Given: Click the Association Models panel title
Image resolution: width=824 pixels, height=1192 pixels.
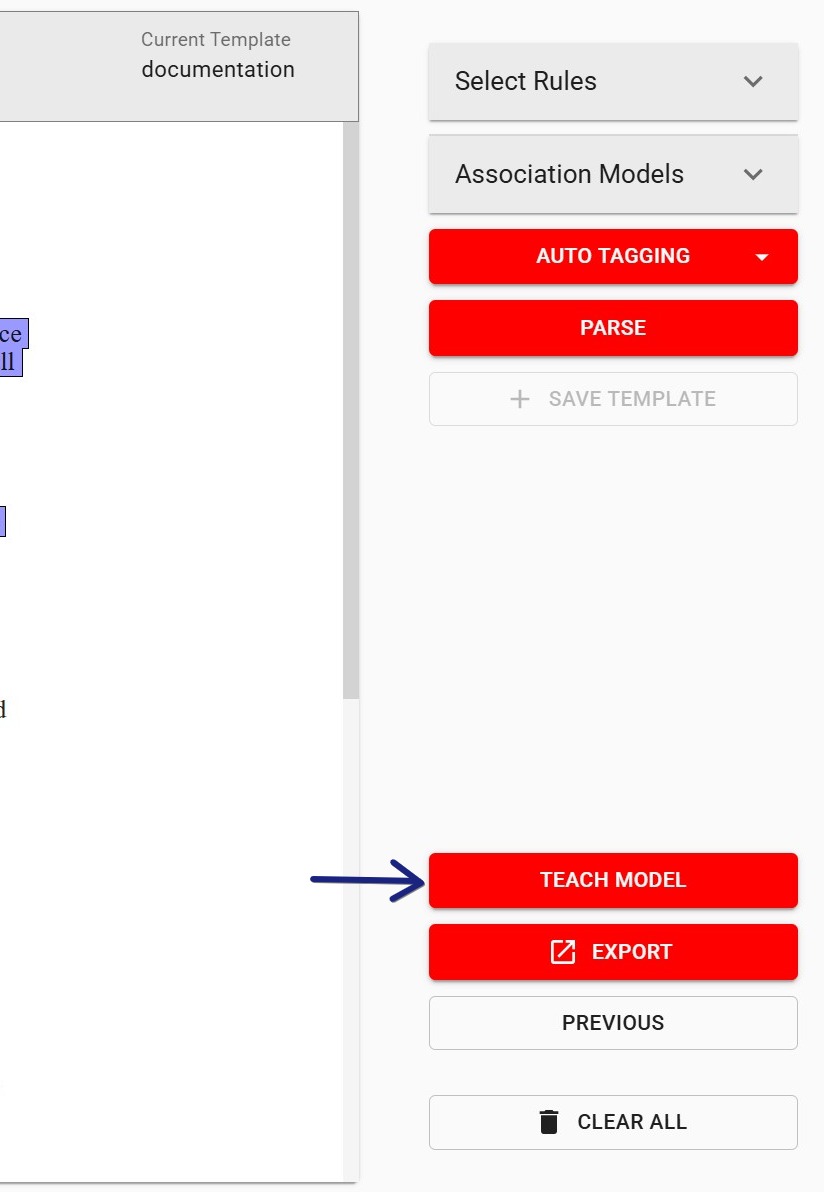Looking at the screenshot, I should pyautogui.click(x=569, y=174).
